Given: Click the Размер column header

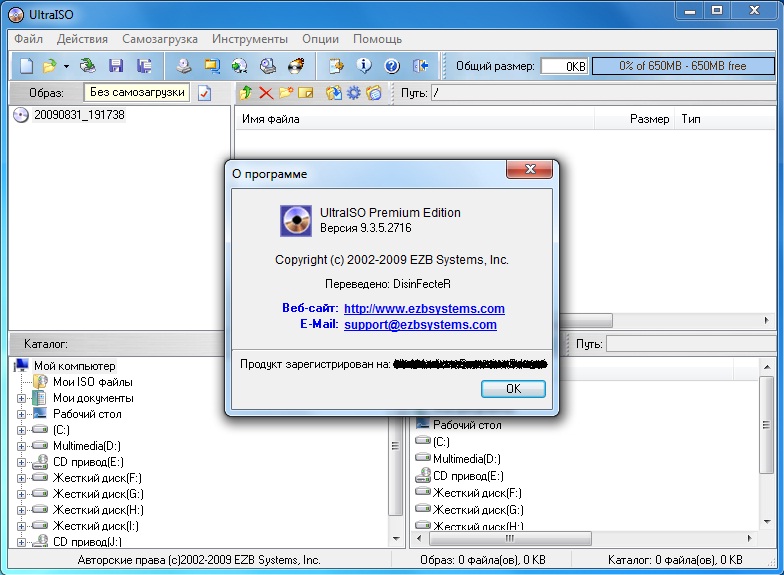Looking at the screenshot, I should 635,119.
